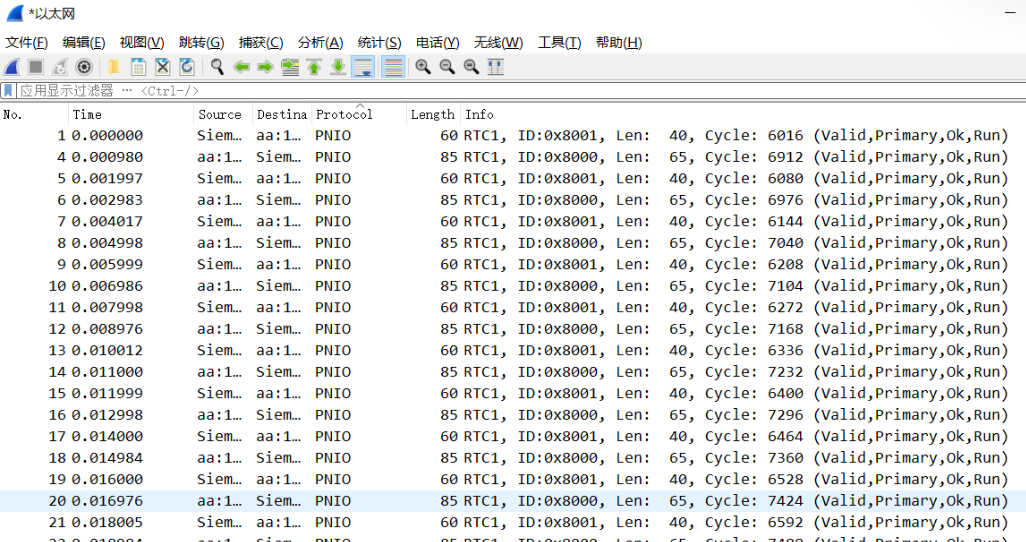This screenshot has height=542, width=1026.
Task: Jump to the first packet icon
Action: (314, 67)
